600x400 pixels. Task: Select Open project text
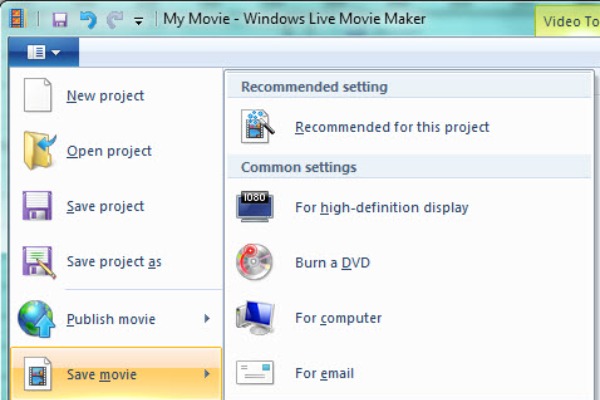tap(109, 151)
